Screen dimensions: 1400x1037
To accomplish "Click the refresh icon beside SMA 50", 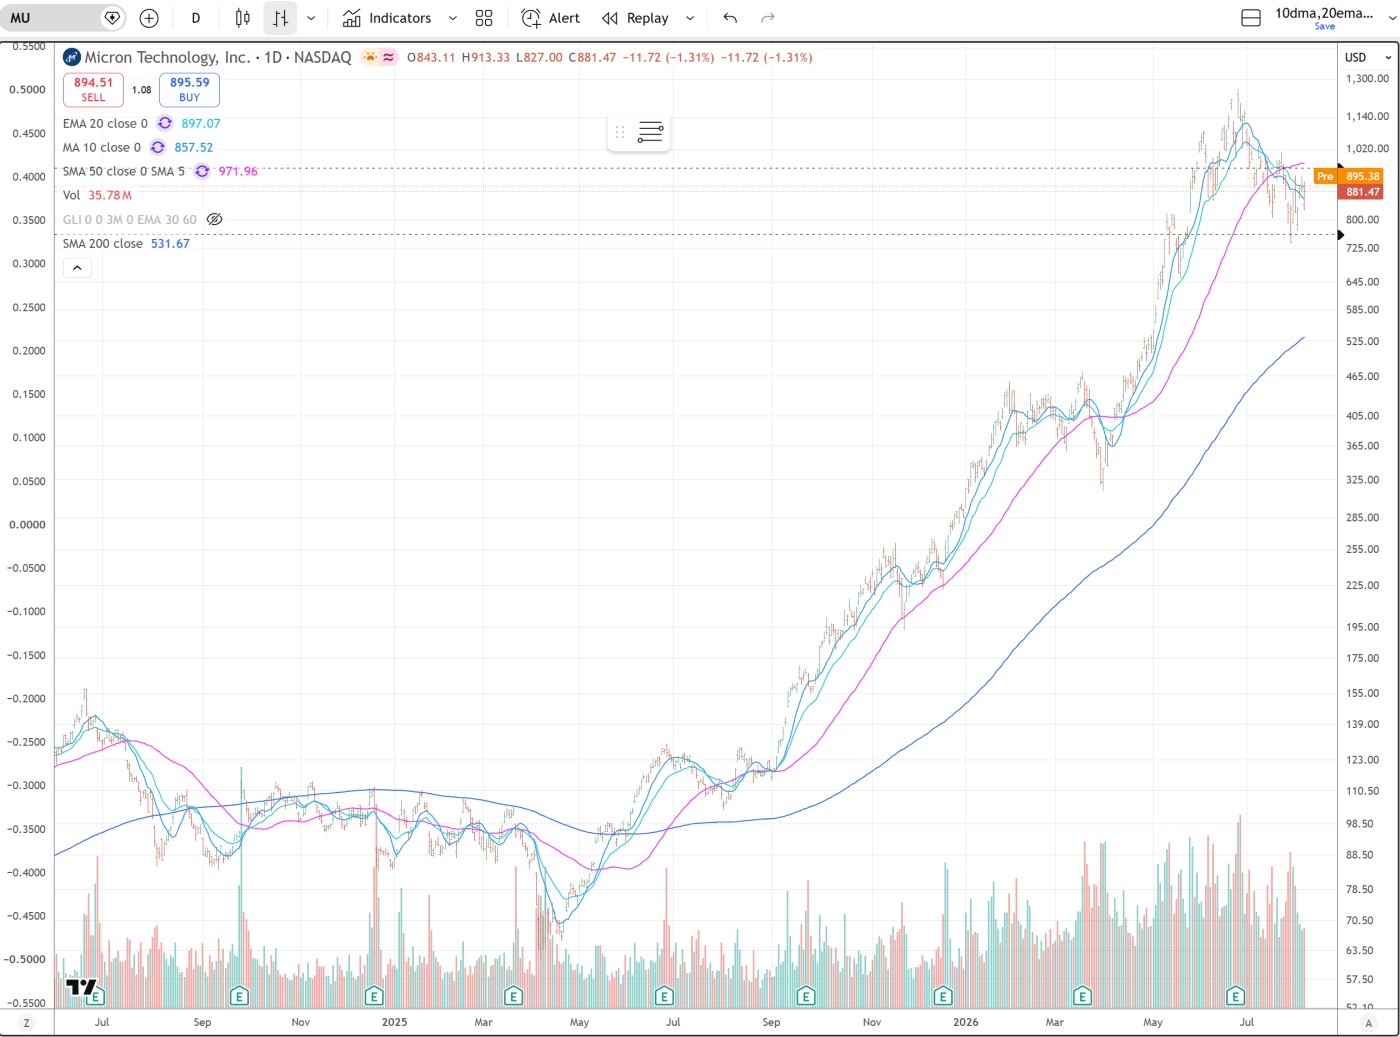I will [x=202, y=171].
